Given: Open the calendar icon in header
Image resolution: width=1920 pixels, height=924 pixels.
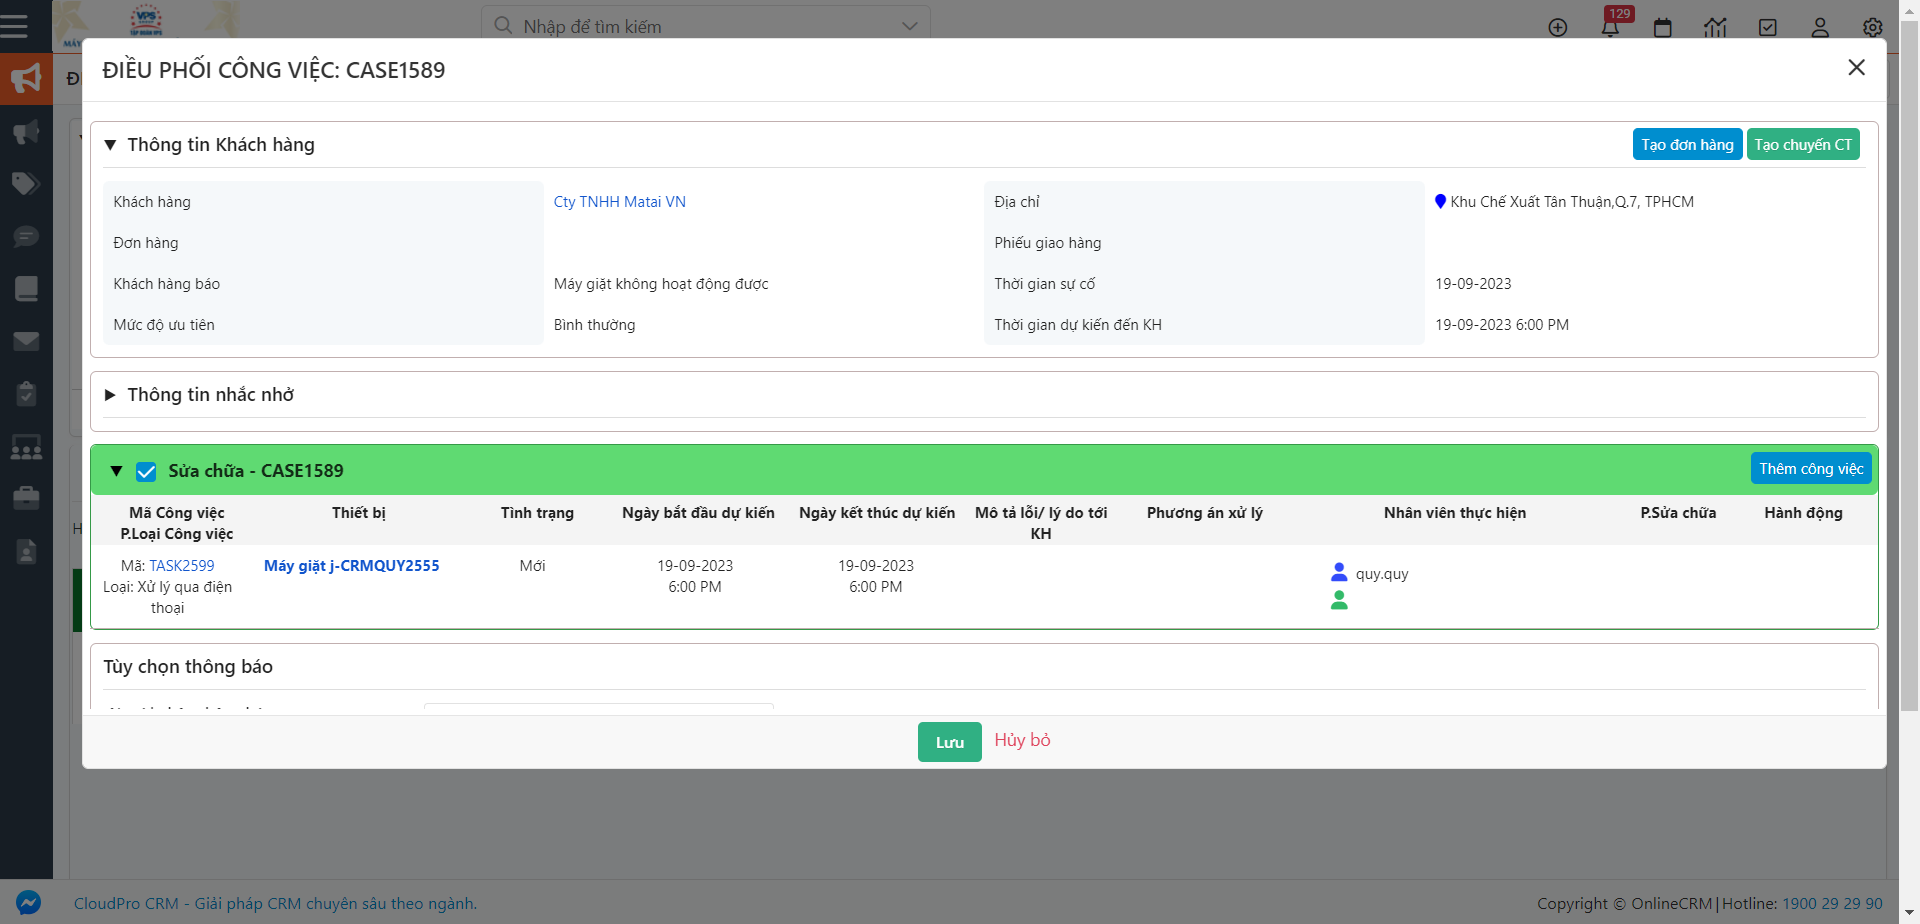Looking at the screenshot, I should click(x=1663, y=28).
